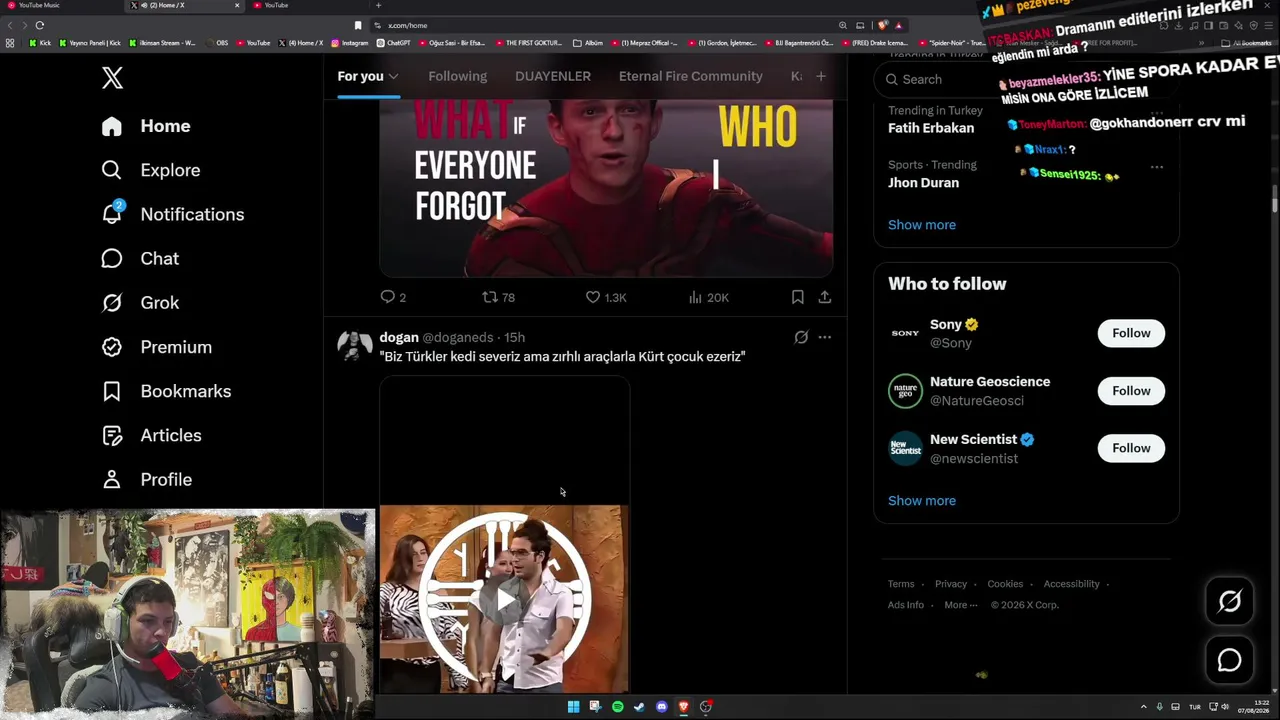This screenshot has height=720, width=1280.
Task: Follow the New Scientist account
Action: tap(1131, 448)
